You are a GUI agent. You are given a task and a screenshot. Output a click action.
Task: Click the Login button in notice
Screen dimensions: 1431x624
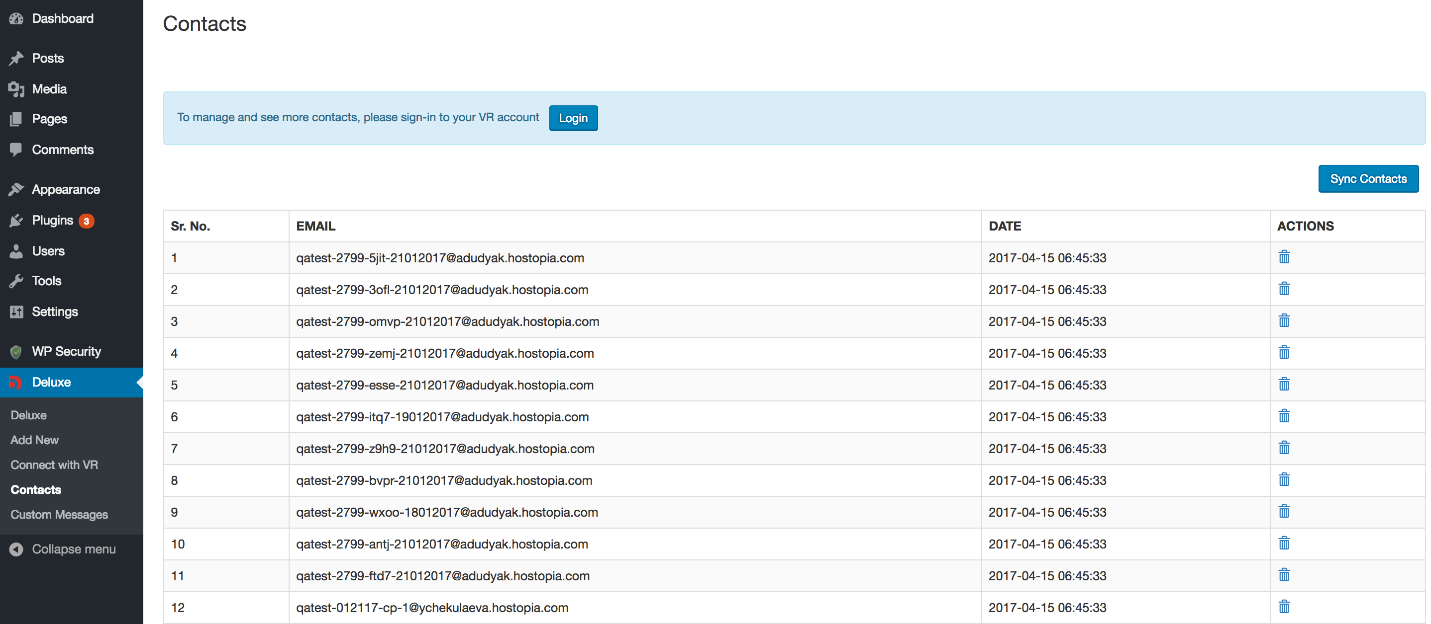[x=573, y=118]
